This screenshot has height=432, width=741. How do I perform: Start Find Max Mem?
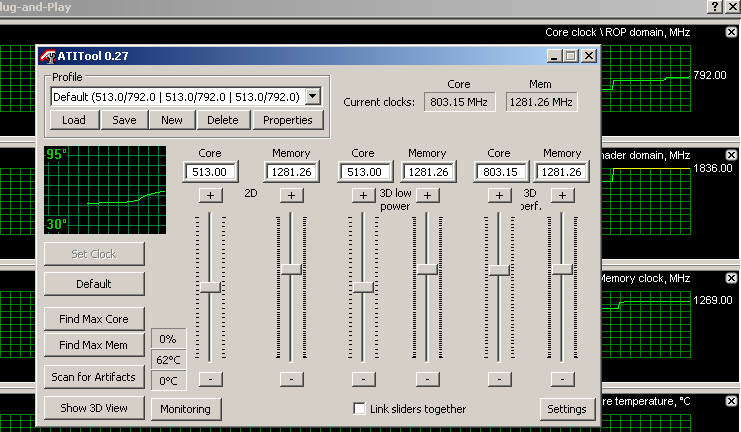[x=94, y=345]
